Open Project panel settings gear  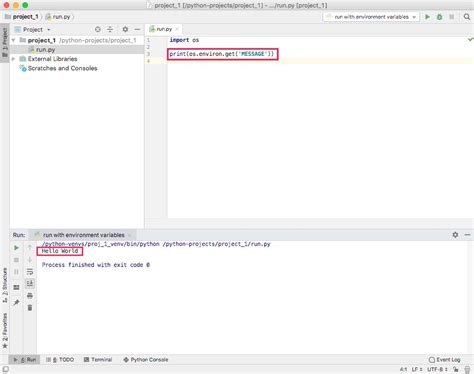125,29
